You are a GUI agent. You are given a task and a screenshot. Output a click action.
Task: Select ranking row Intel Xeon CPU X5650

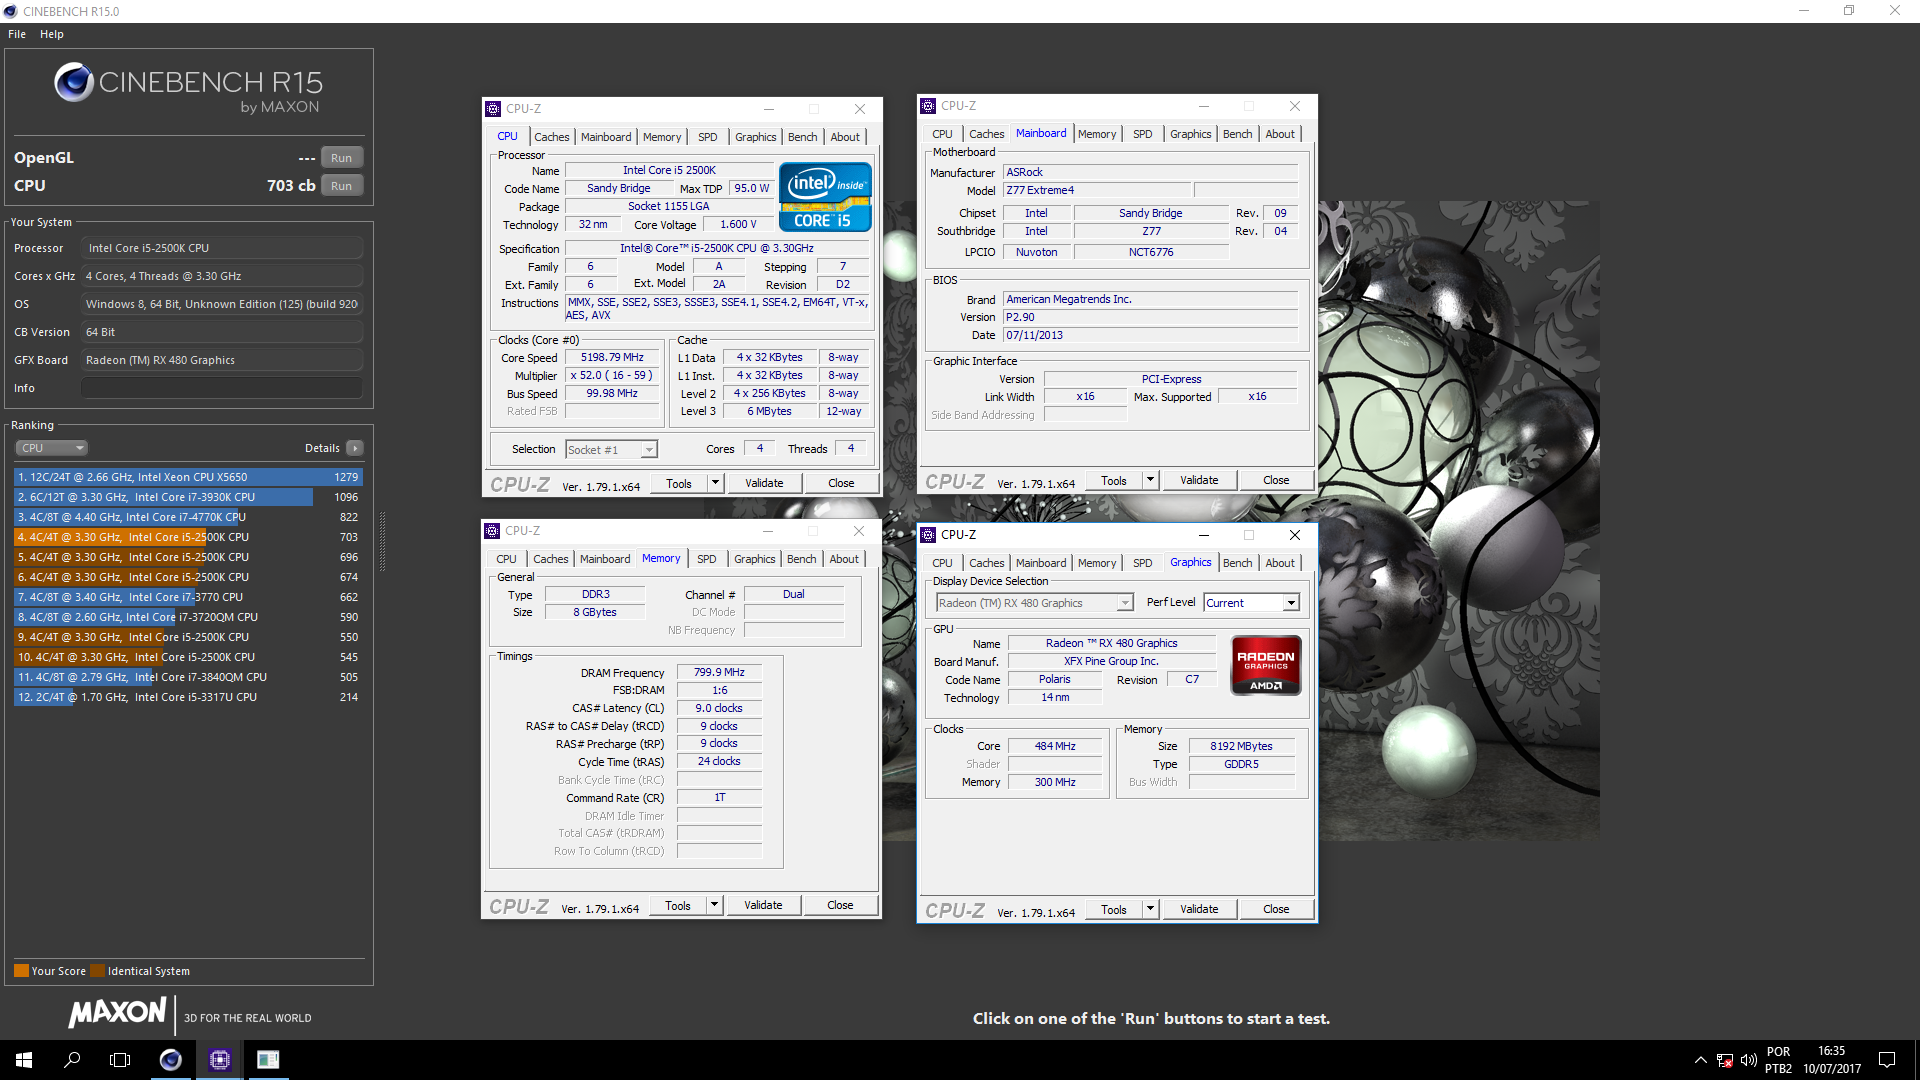[188, 477]
